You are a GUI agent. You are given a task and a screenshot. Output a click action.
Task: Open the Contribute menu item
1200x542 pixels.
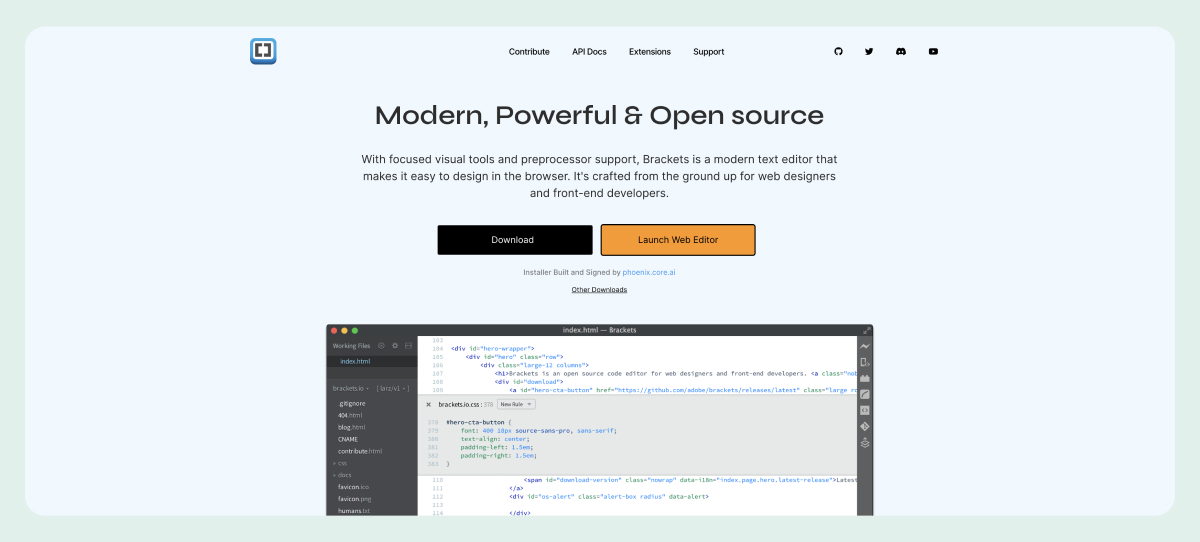(529, 52)
